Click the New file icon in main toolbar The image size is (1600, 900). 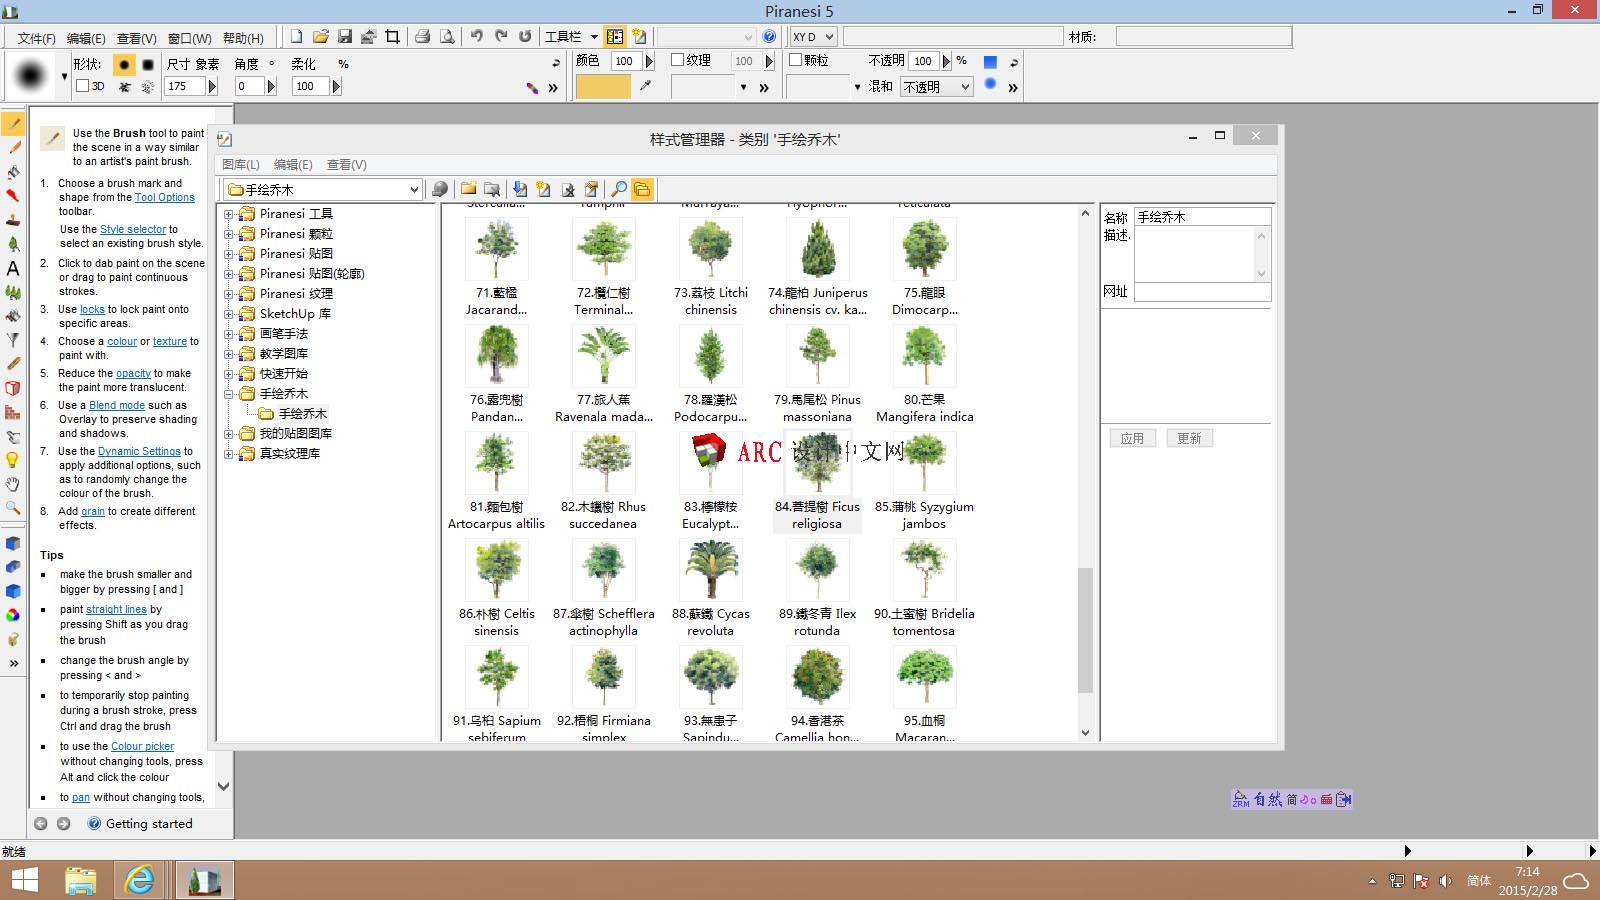click(x=297, y=36)
